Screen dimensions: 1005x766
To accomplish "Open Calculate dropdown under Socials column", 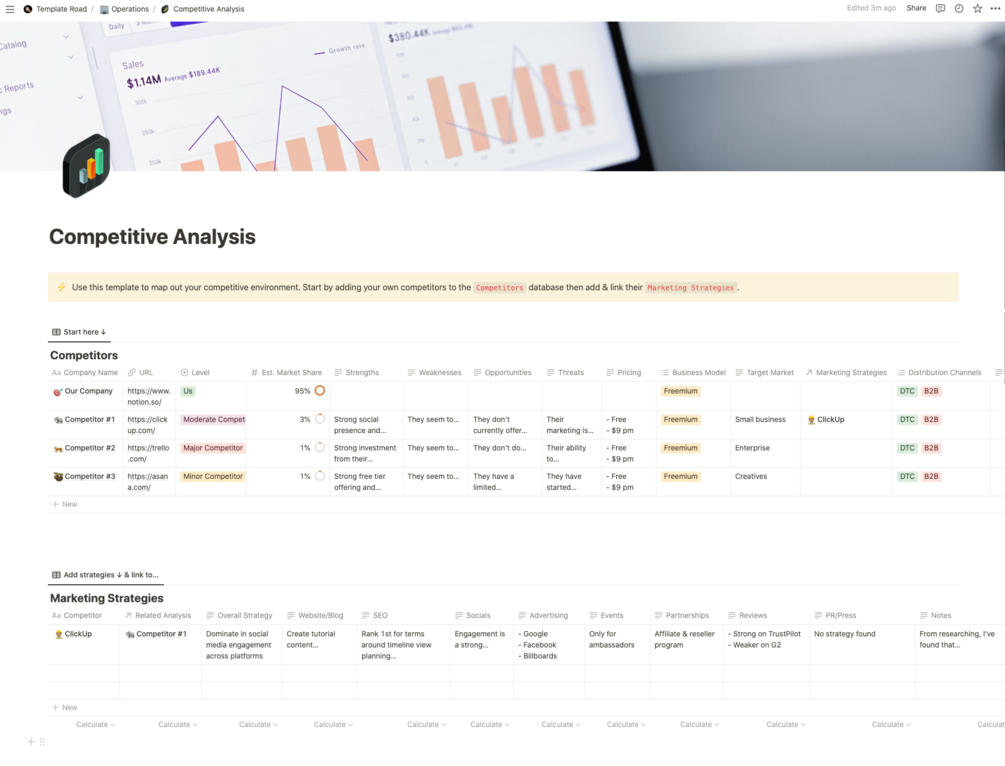I will coord(490,724).
